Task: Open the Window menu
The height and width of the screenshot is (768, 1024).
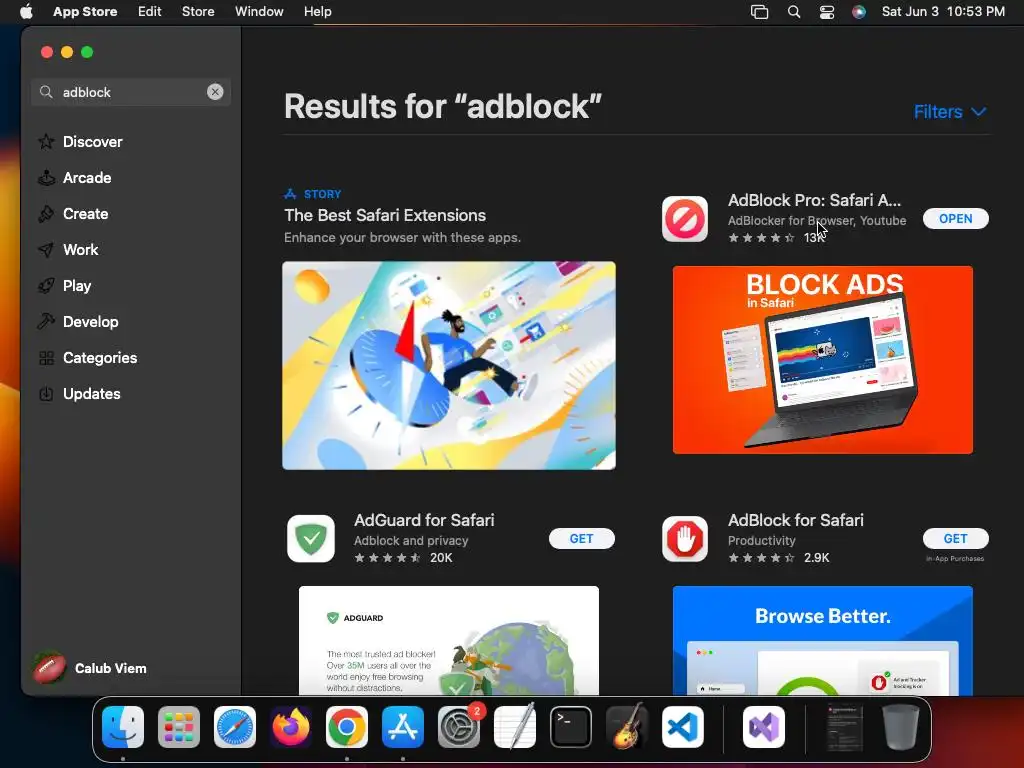Action: 259,11
